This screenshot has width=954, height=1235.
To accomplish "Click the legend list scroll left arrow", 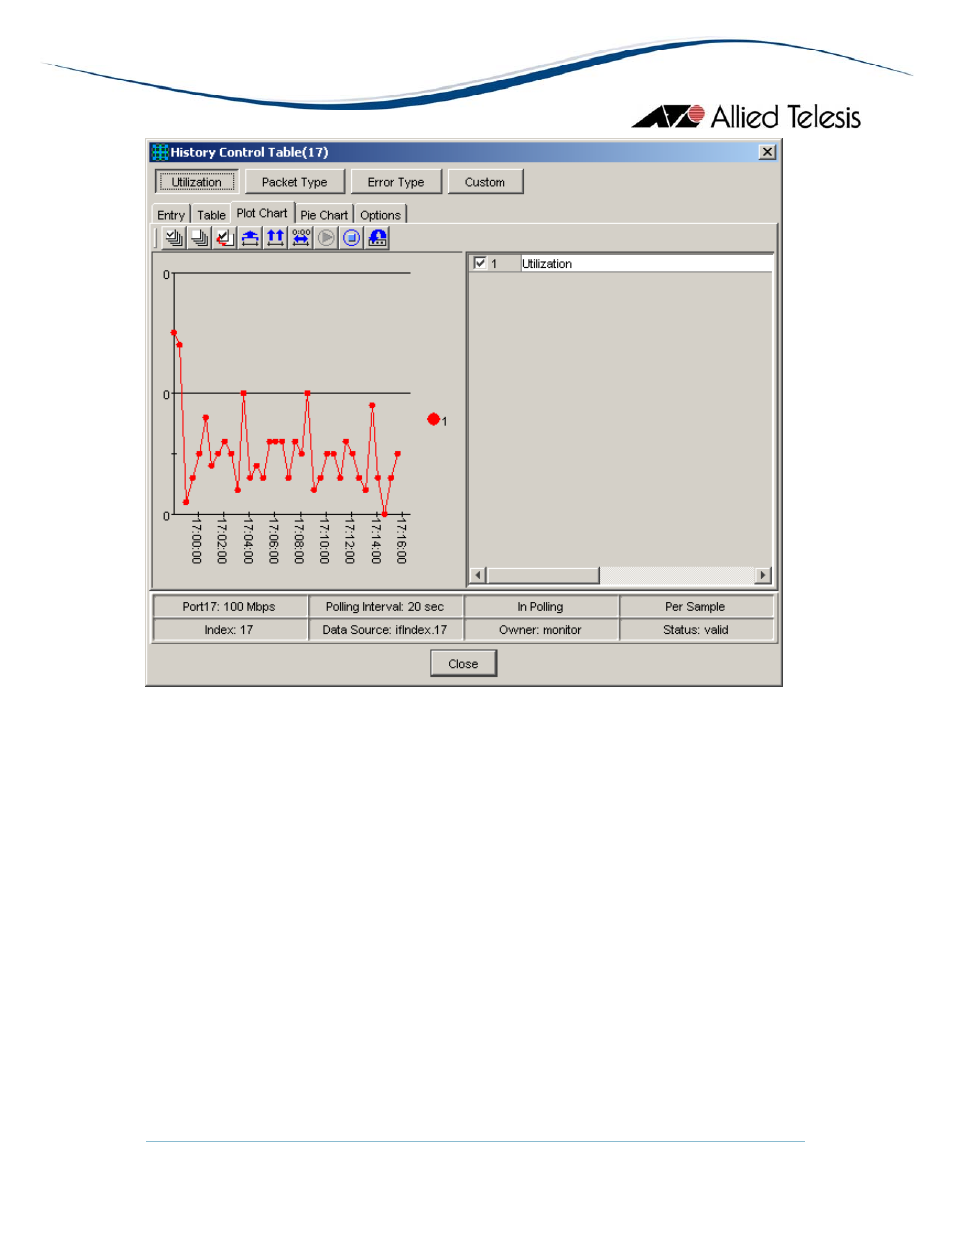I will pos(478,575).
